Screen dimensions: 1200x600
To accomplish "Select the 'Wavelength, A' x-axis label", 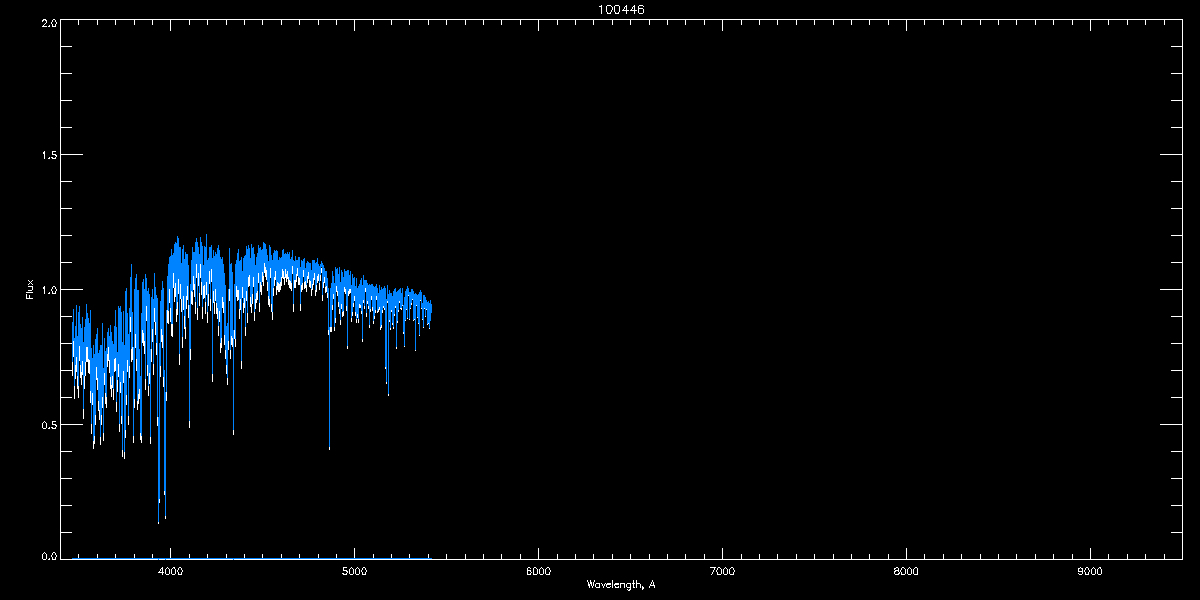I will click(621, 584).
